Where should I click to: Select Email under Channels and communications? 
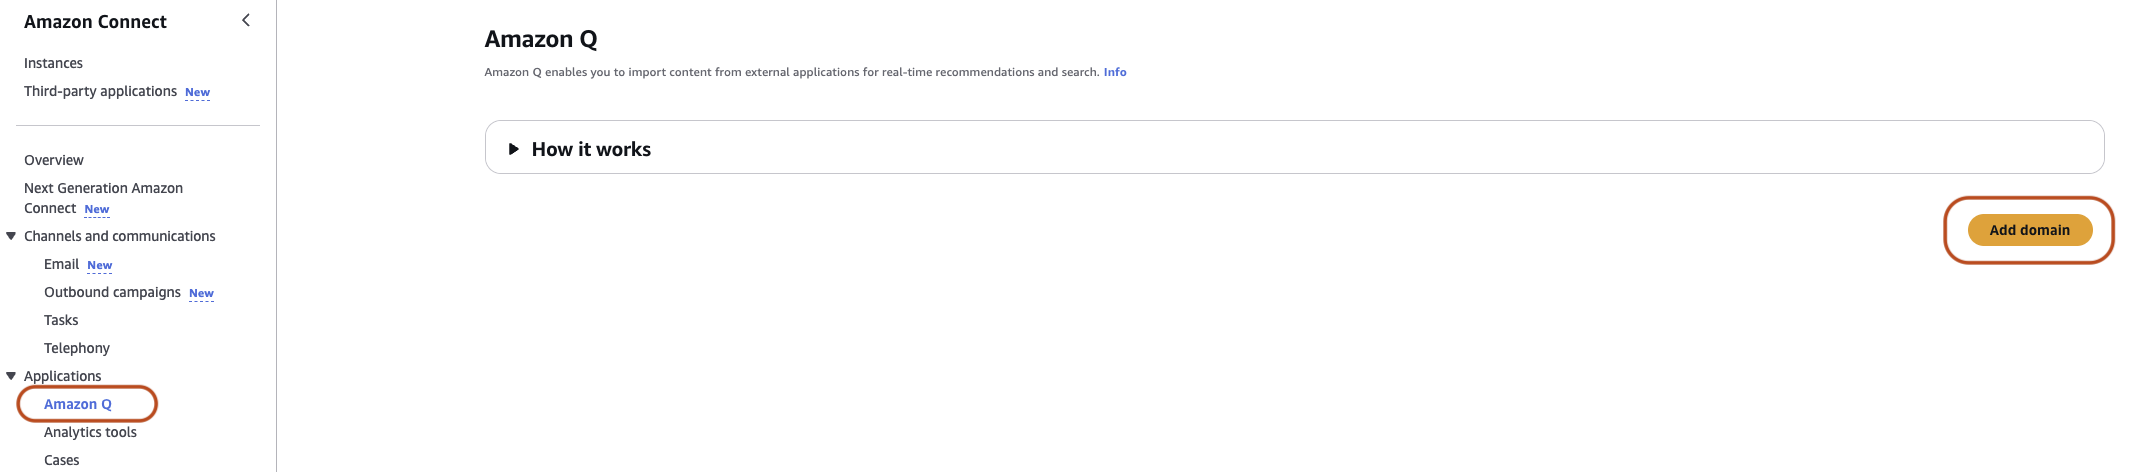click(61, 264)
